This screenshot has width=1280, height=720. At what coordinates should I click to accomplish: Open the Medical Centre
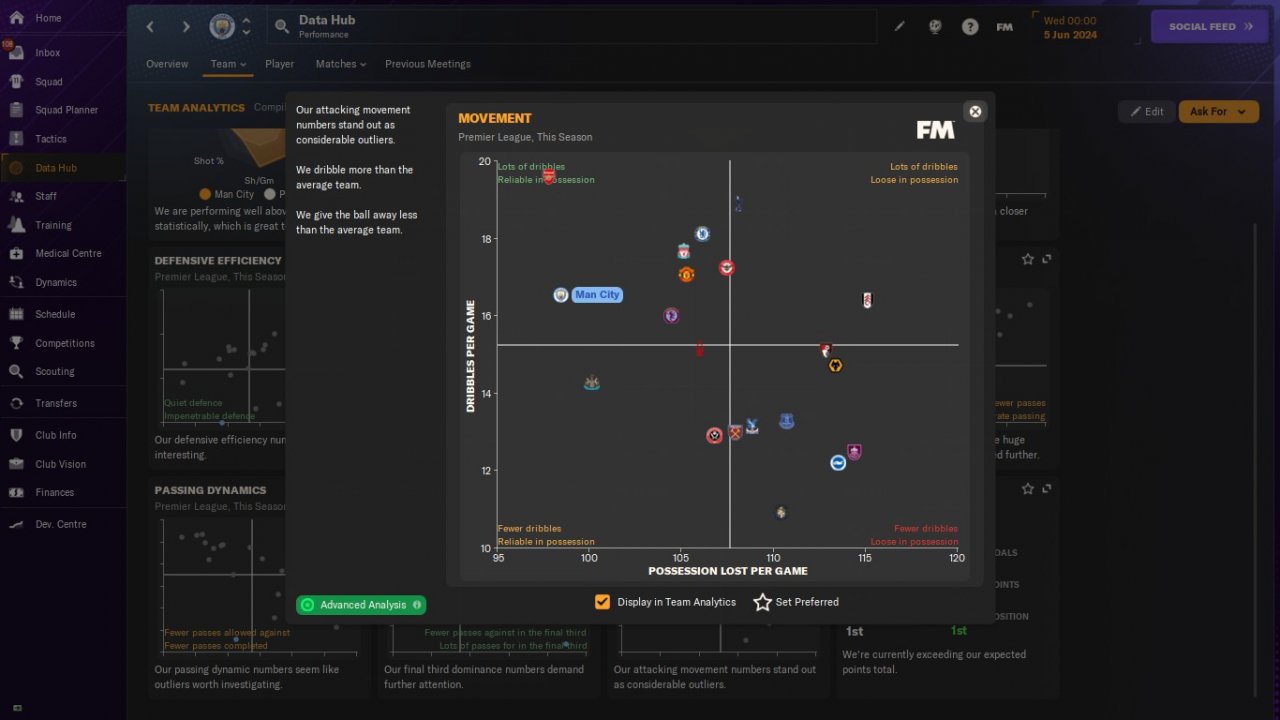coord(68,253)
